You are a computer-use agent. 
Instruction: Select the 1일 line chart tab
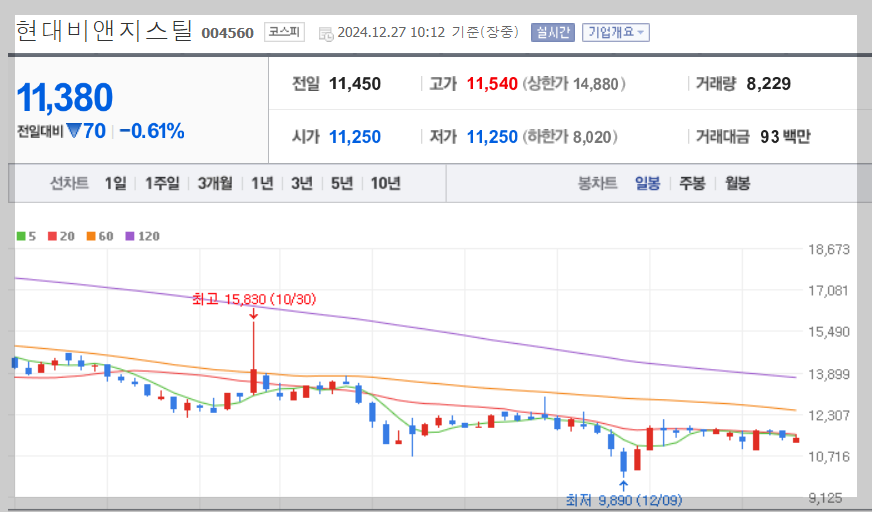pyautogui.click(x=116, y=183)
